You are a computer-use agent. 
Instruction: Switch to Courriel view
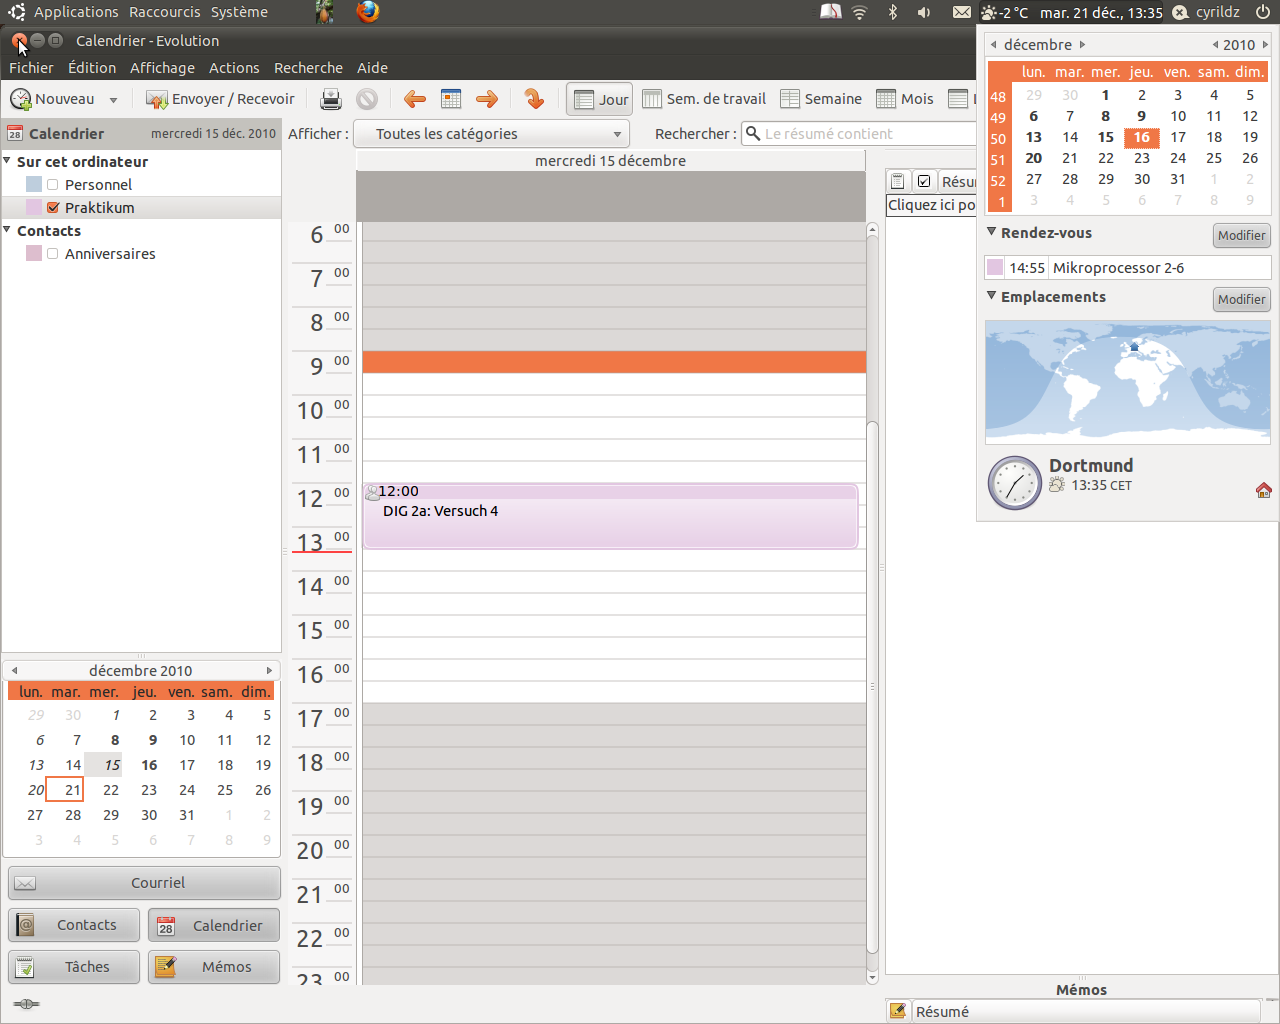click(144, 883)
